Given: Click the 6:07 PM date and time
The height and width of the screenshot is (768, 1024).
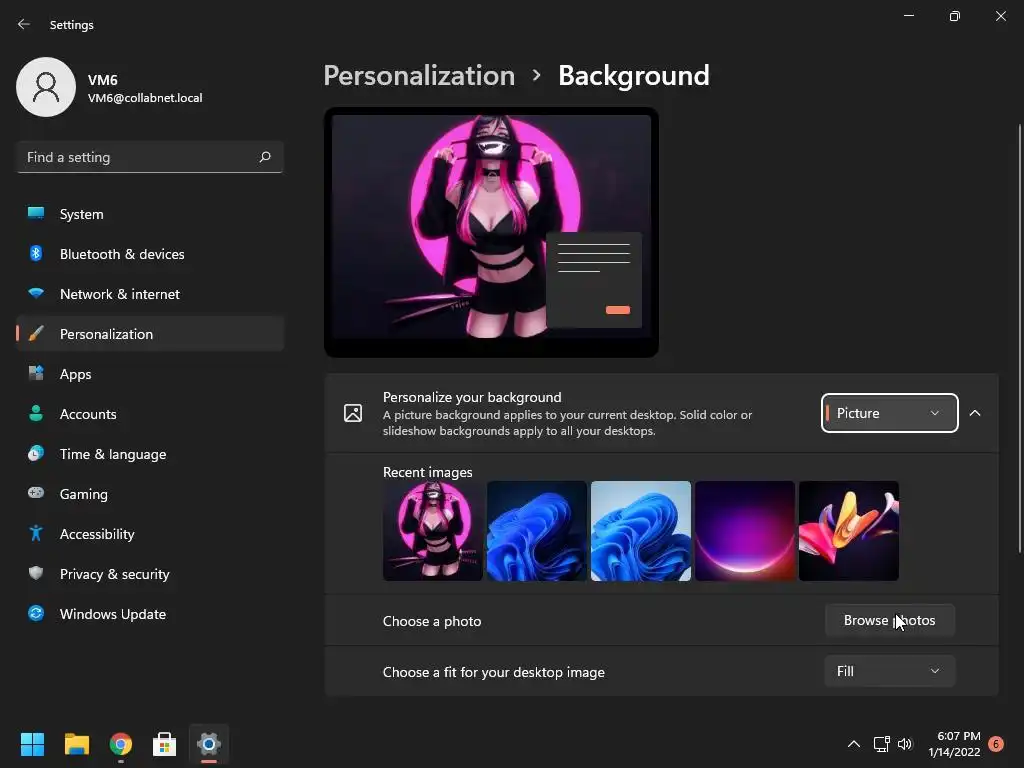Looking at the screenshot, I should [x=955, y=744].
